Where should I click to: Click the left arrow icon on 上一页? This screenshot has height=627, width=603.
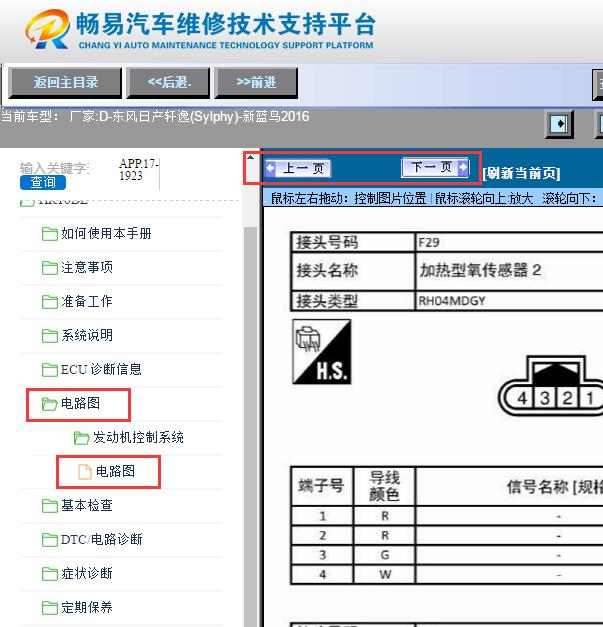270,168
